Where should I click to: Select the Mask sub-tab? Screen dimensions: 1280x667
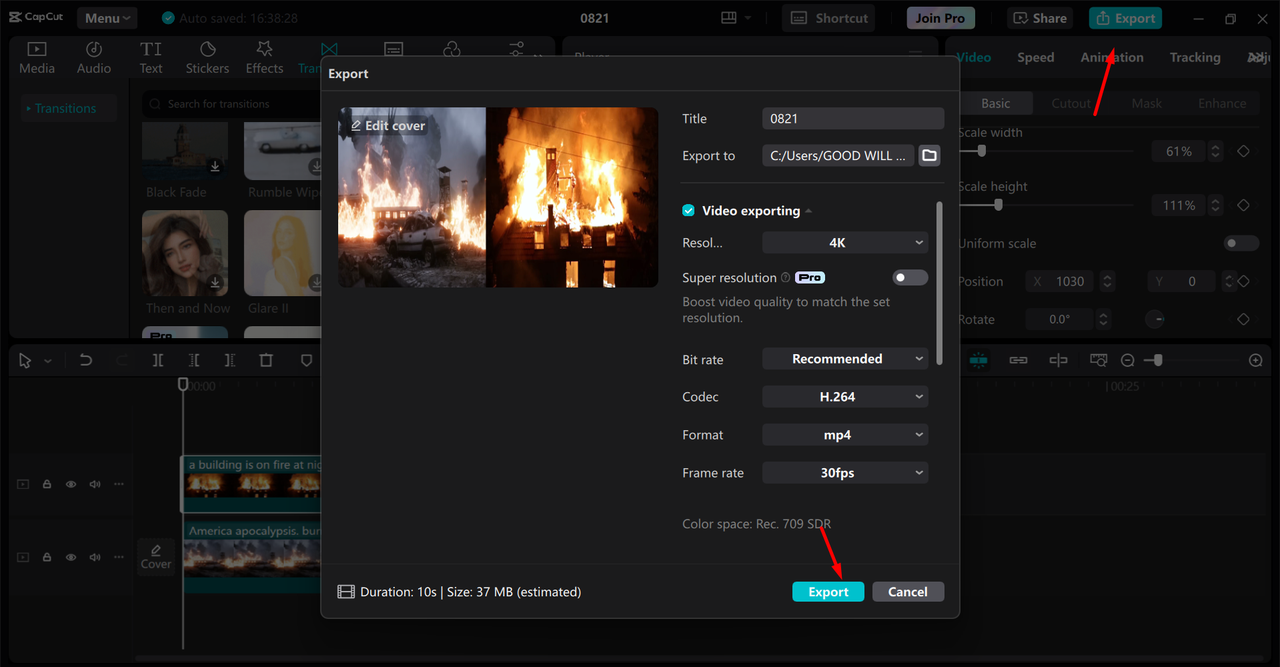(1147, 103)
